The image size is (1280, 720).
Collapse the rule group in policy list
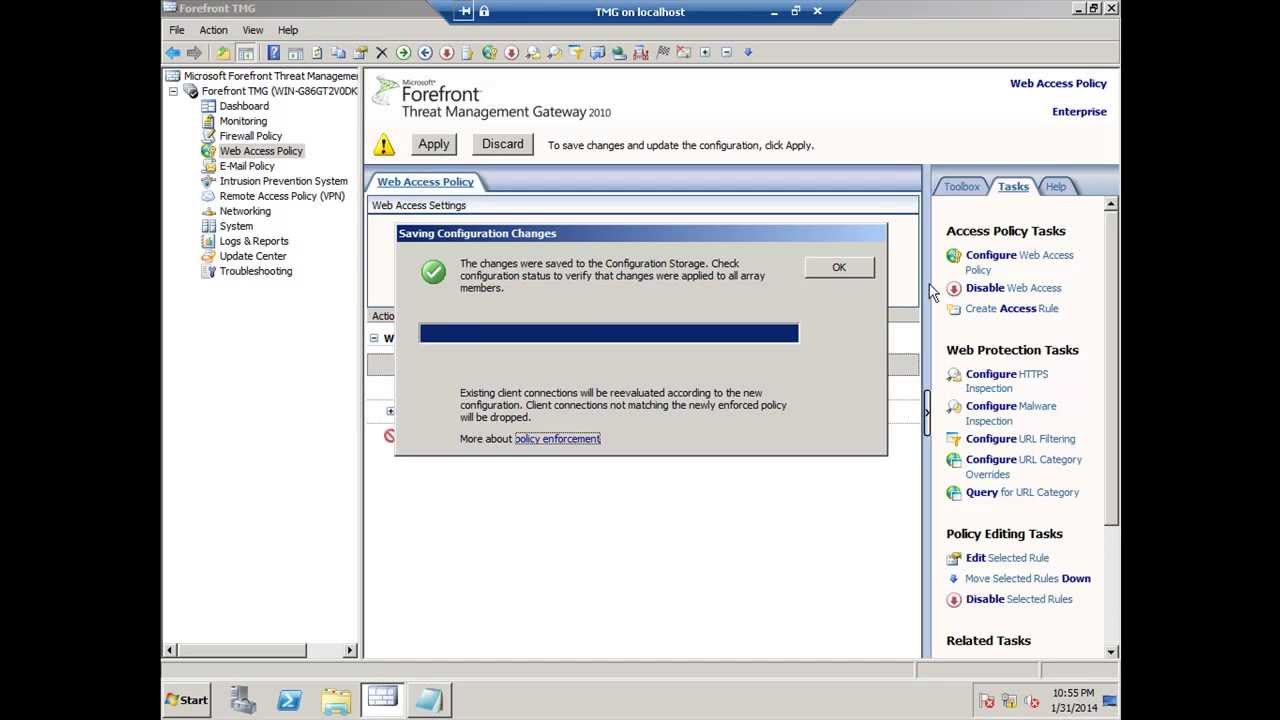[374, 338]
